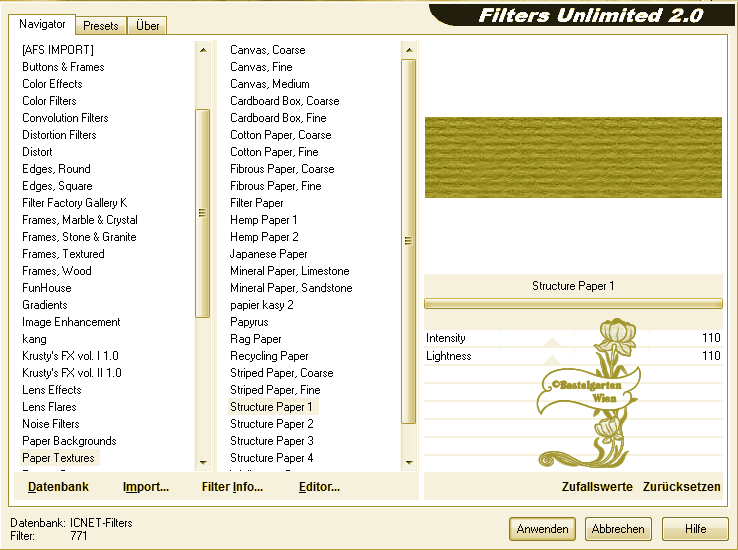The image size is (738, 550).
Task: Click Zurücksetzen to reset values
Action: 682,486
